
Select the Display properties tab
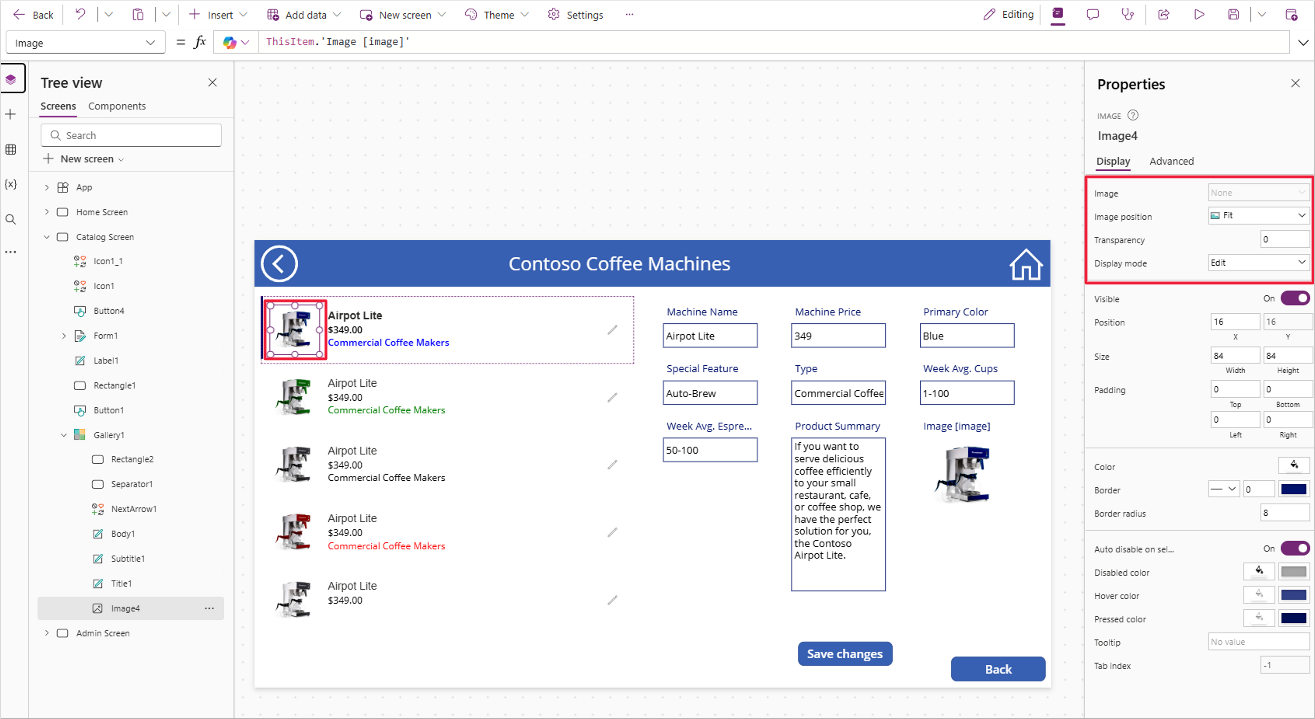click(1113, 161)
